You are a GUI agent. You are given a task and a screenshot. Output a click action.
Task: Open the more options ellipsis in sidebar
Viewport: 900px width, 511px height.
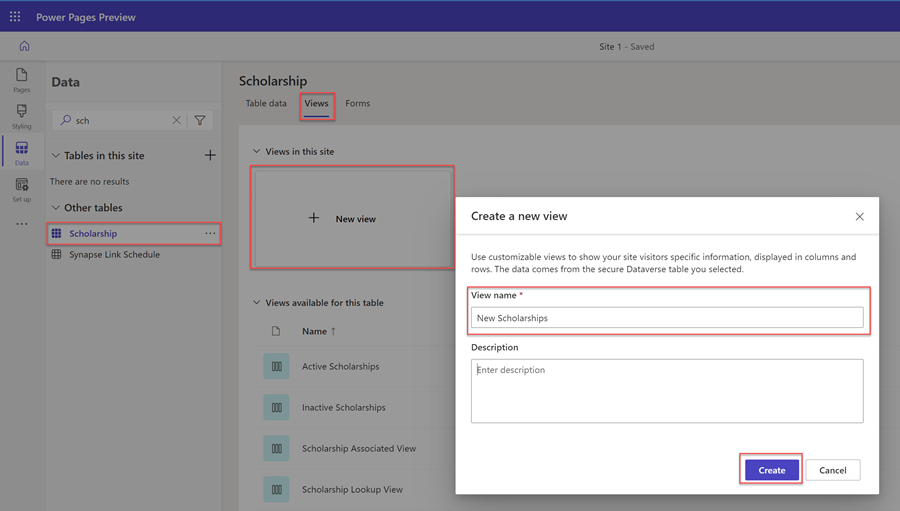[21, 224]
